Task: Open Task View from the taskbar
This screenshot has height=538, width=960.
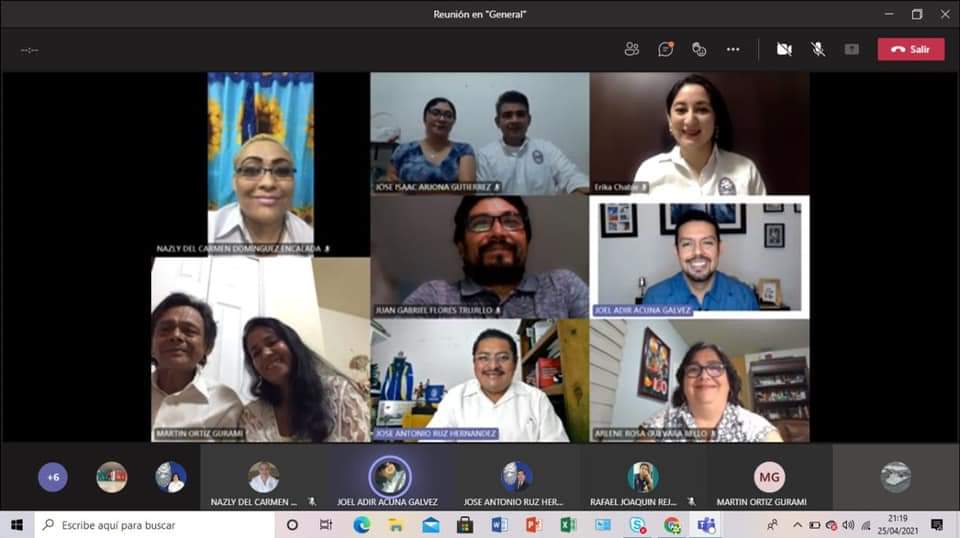Action: pyautogui.click(x=326, y=525)
